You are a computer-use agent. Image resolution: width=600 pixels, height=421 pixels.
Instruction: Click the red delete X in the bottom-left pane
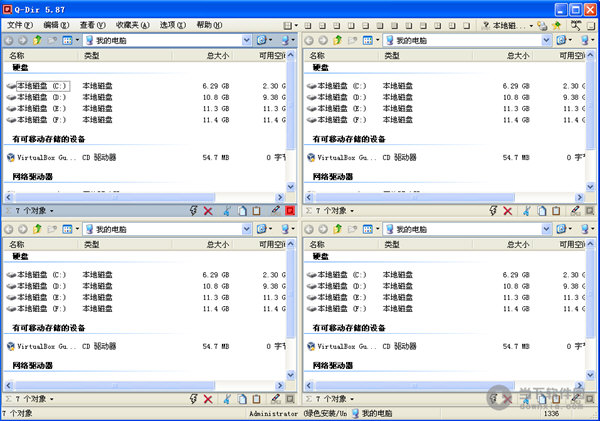click(x=208, y=399)
